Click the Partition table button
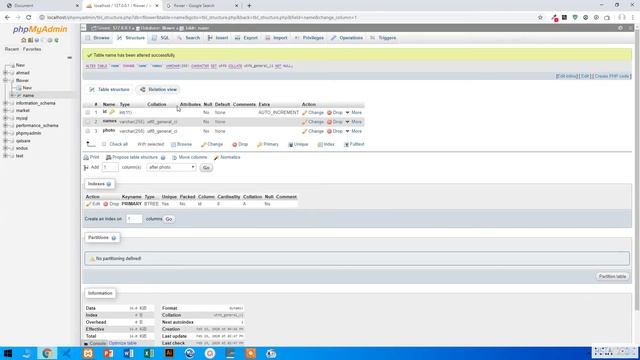 (x=612, y=276)
